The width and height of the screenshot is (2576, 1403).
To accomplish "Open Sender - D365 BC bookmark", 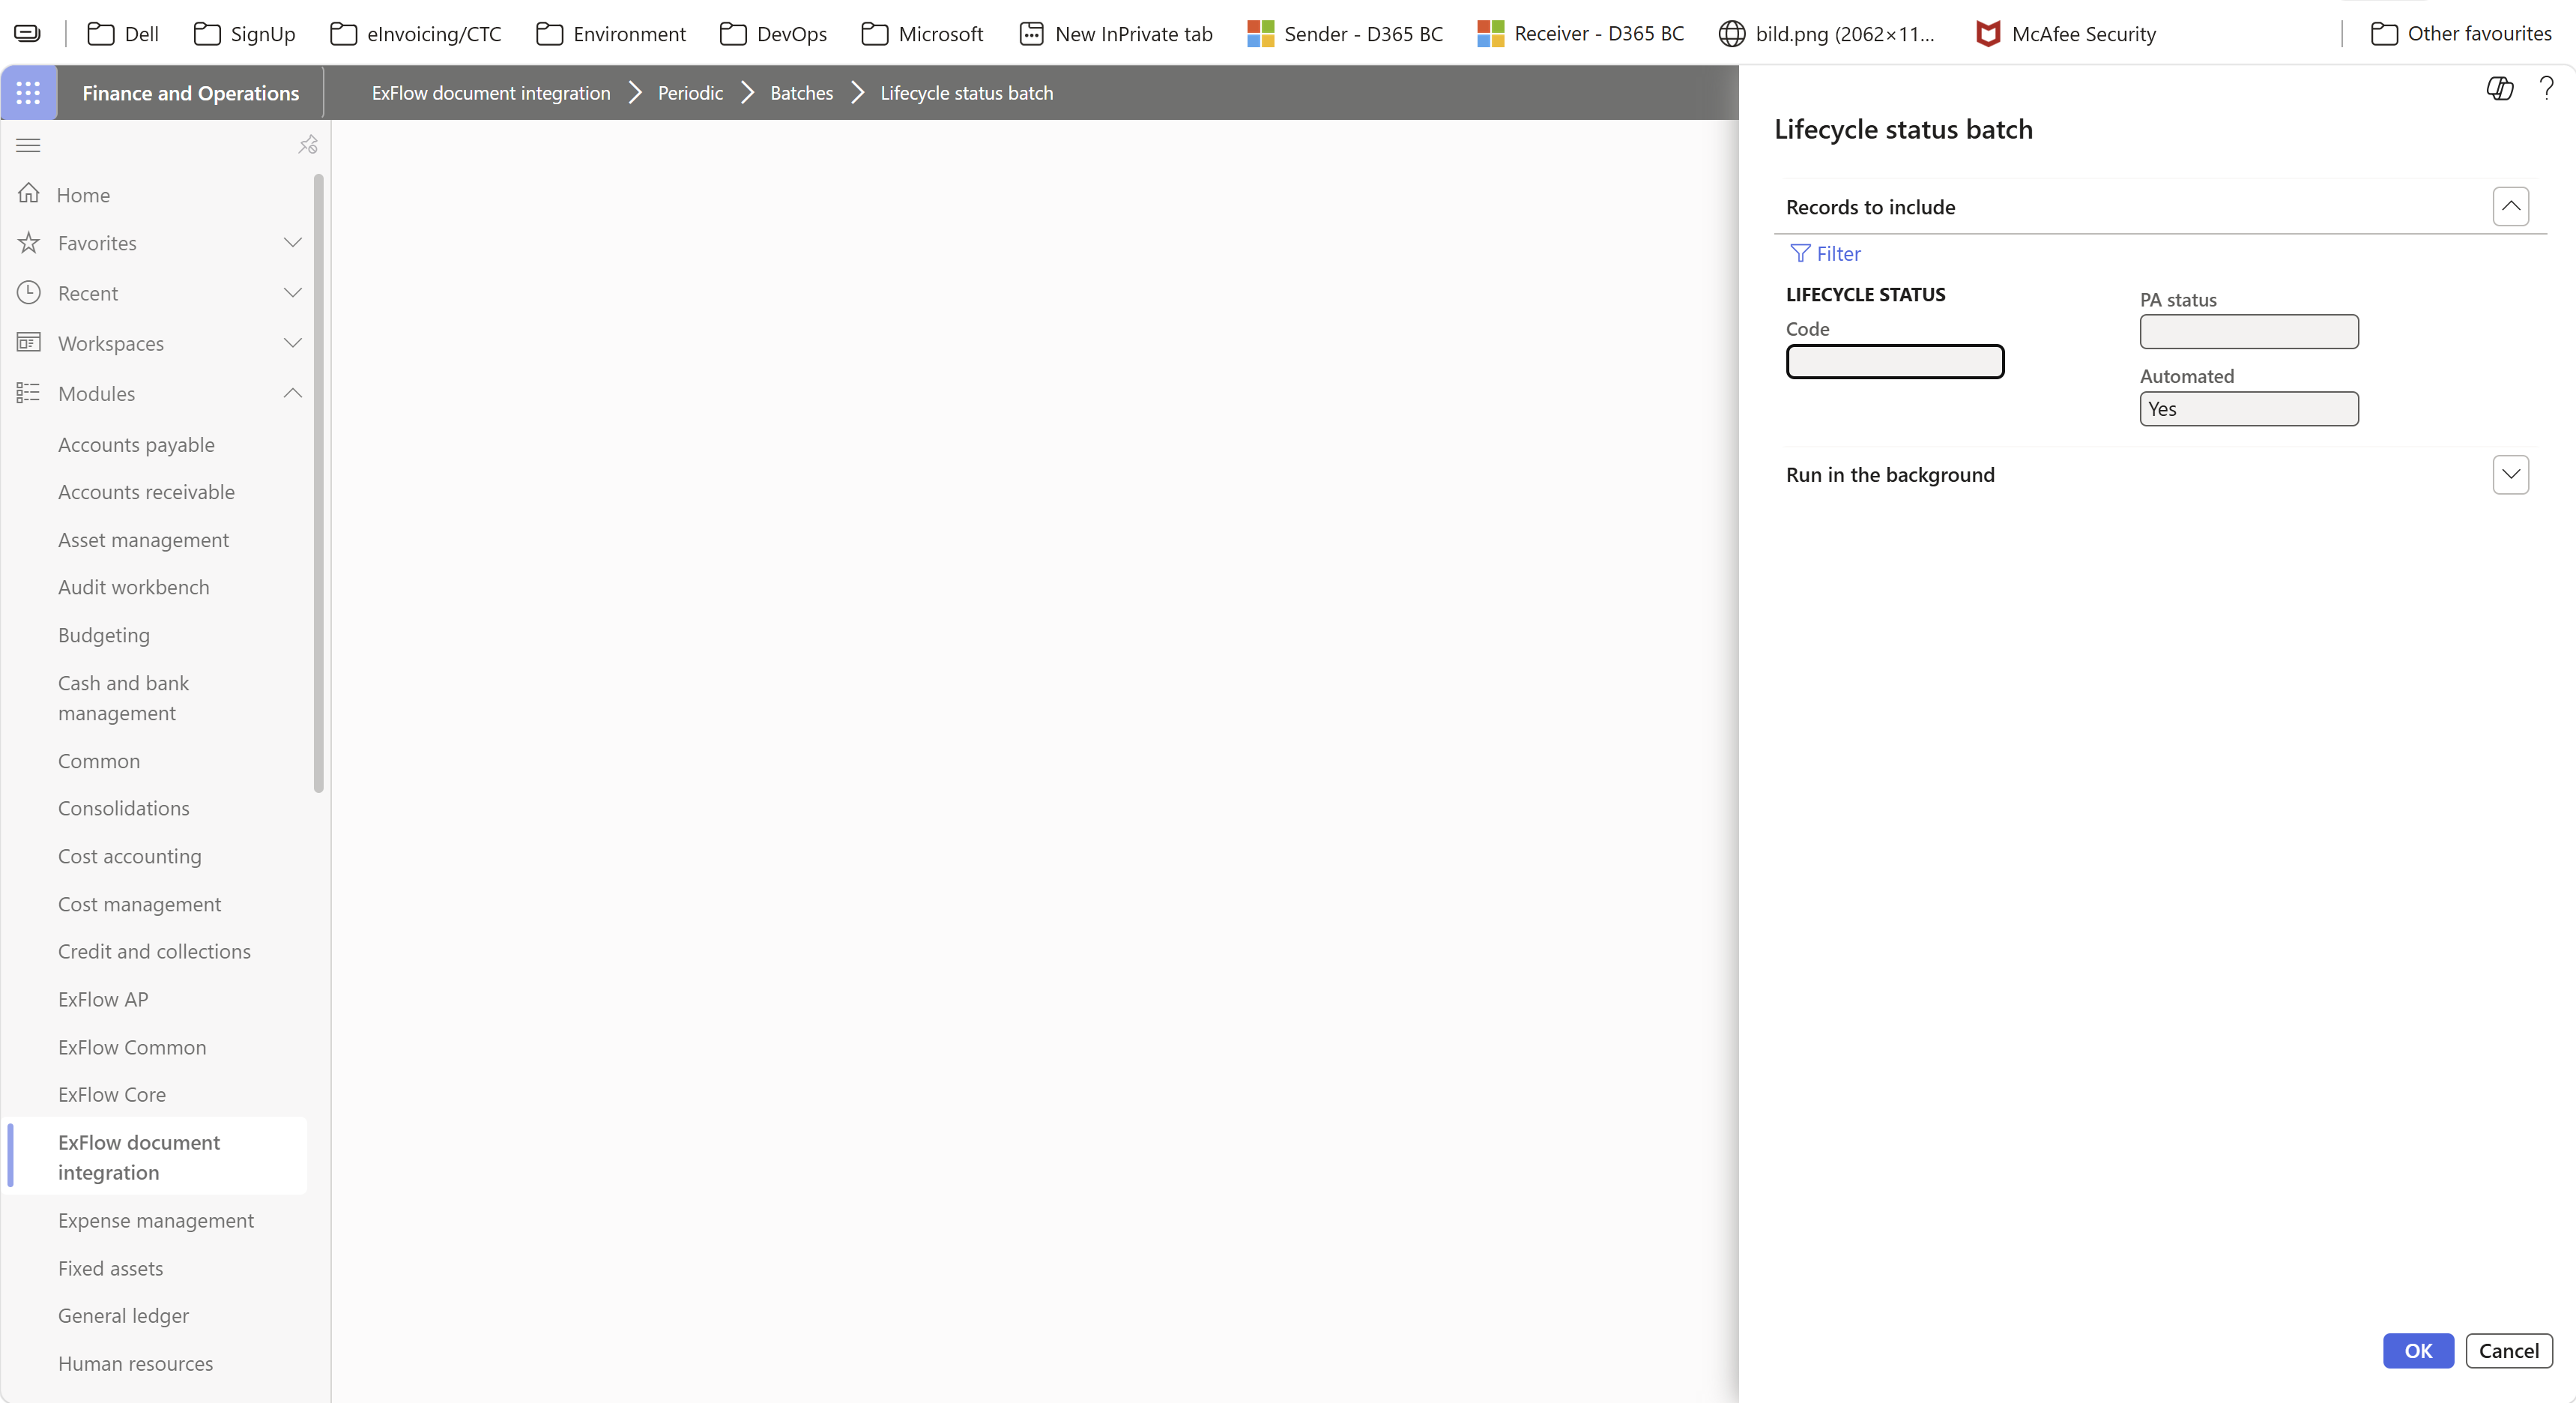I will [x=1346, y=34].
